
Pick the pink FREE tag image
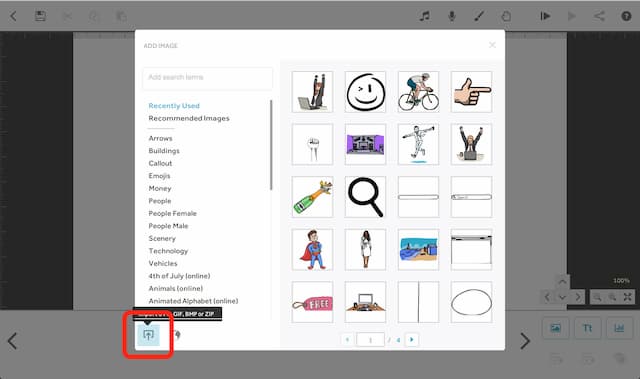tap(313, 302)
